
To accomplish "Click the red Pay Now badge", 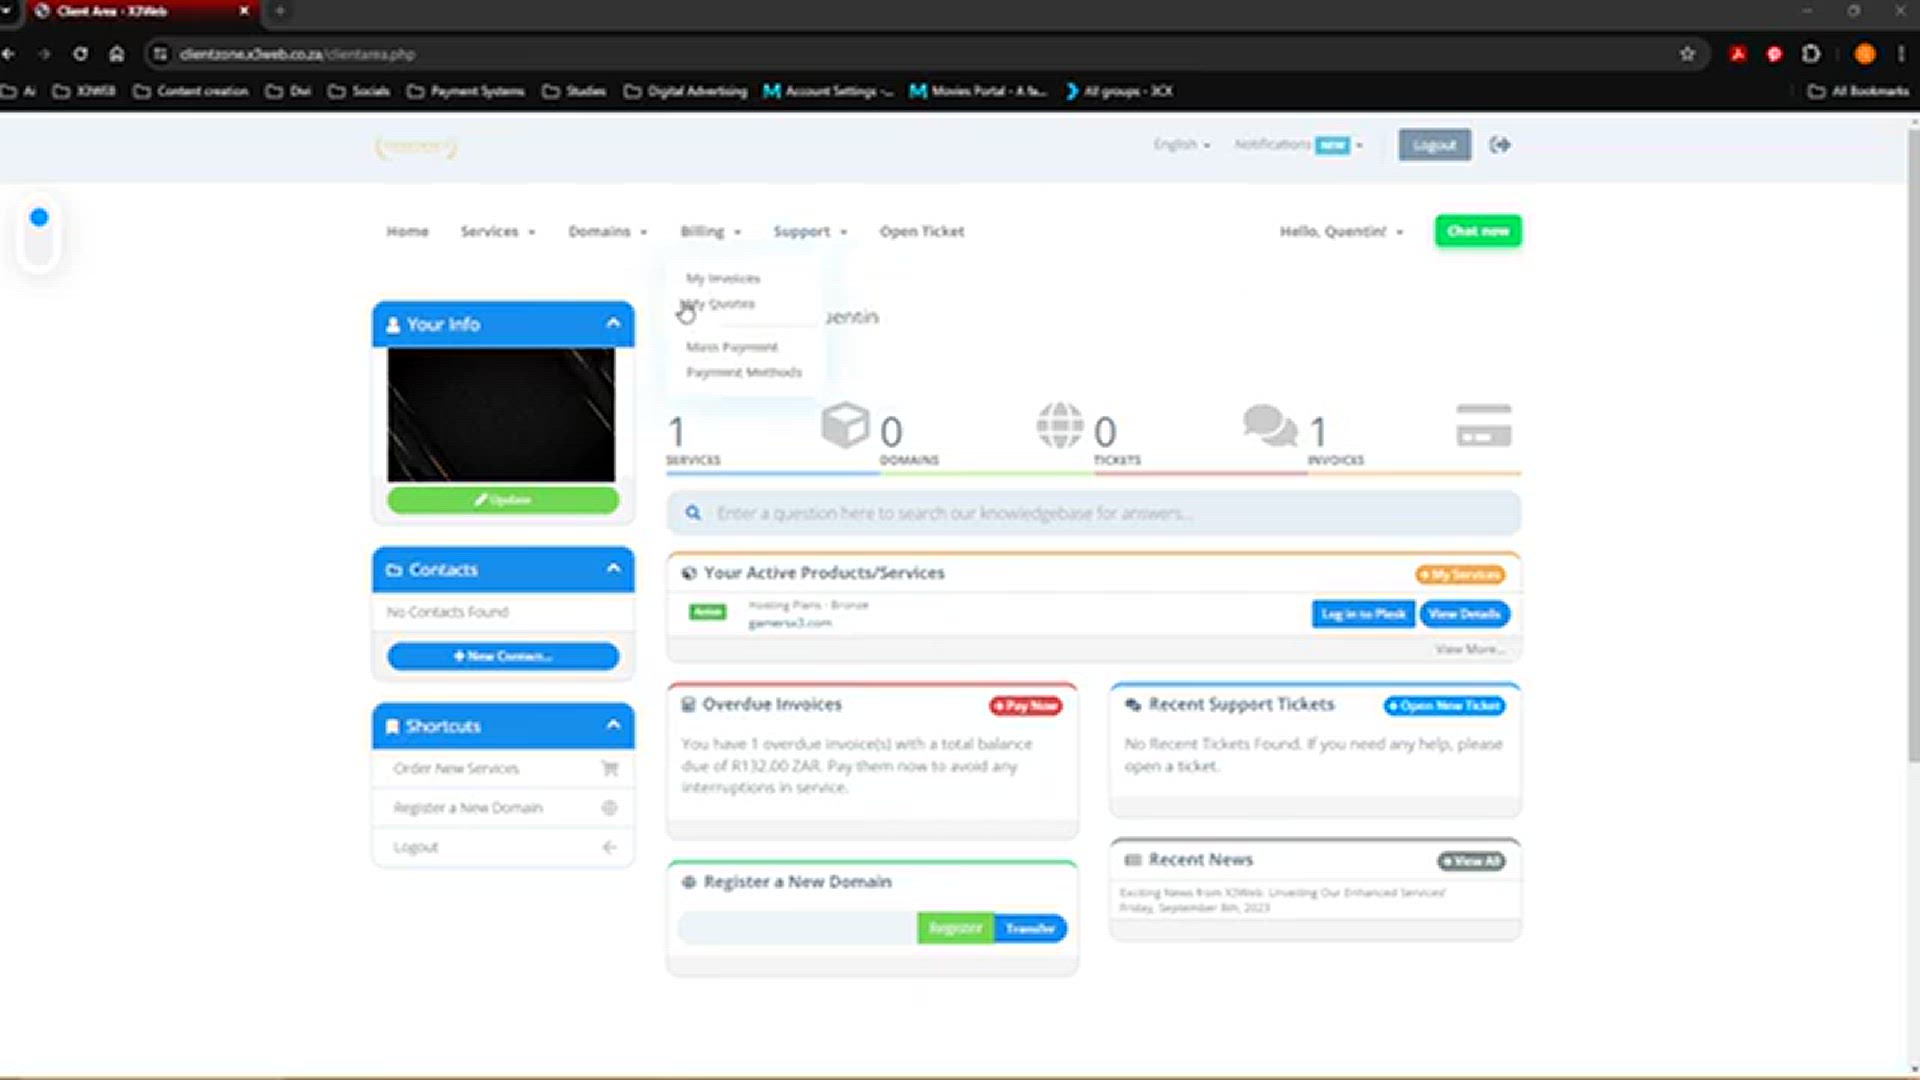I will point(1026,706).
